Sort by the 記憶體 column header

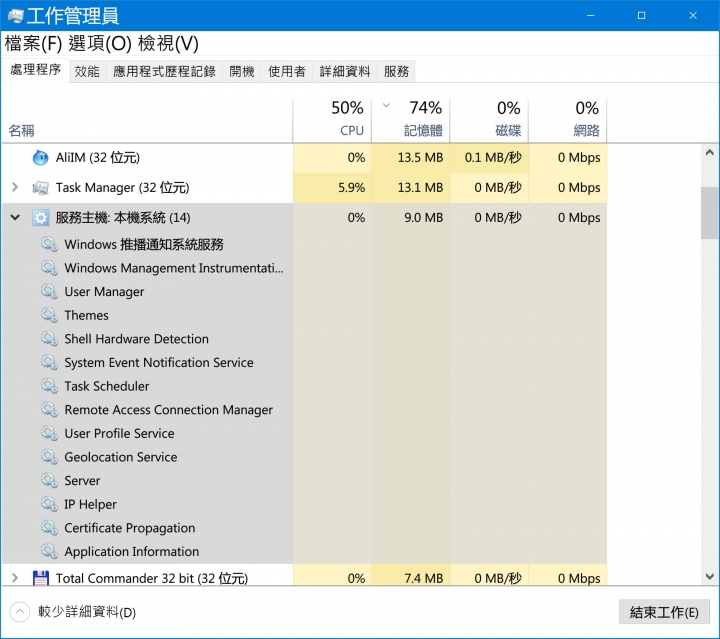[411, 120]
